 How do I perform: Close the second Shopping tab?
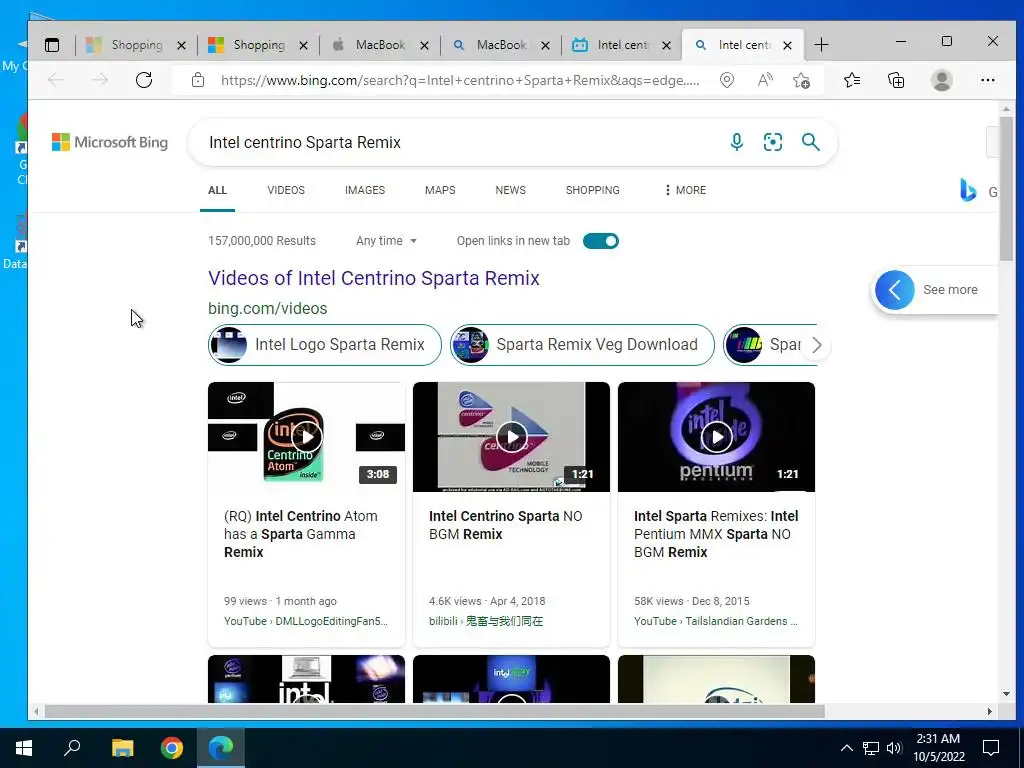coord(303,45)
